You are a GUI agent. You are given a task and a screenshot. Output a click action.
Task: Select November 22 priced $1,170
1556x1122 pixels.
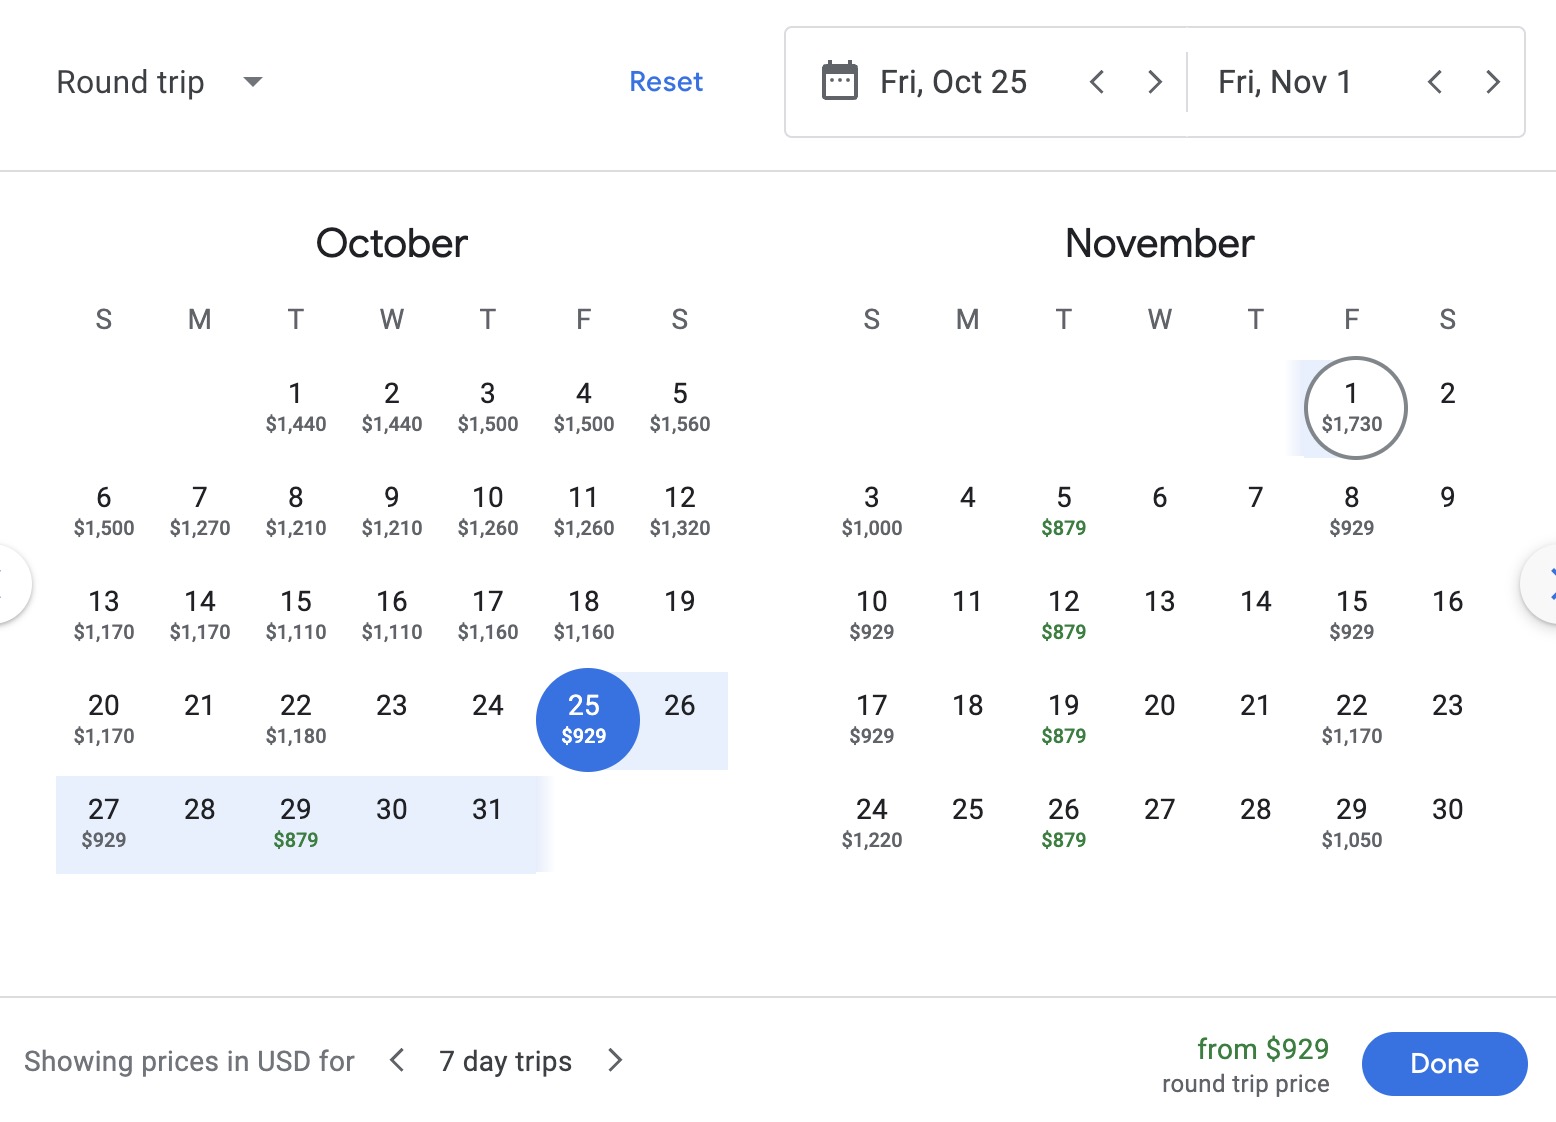1352,718
